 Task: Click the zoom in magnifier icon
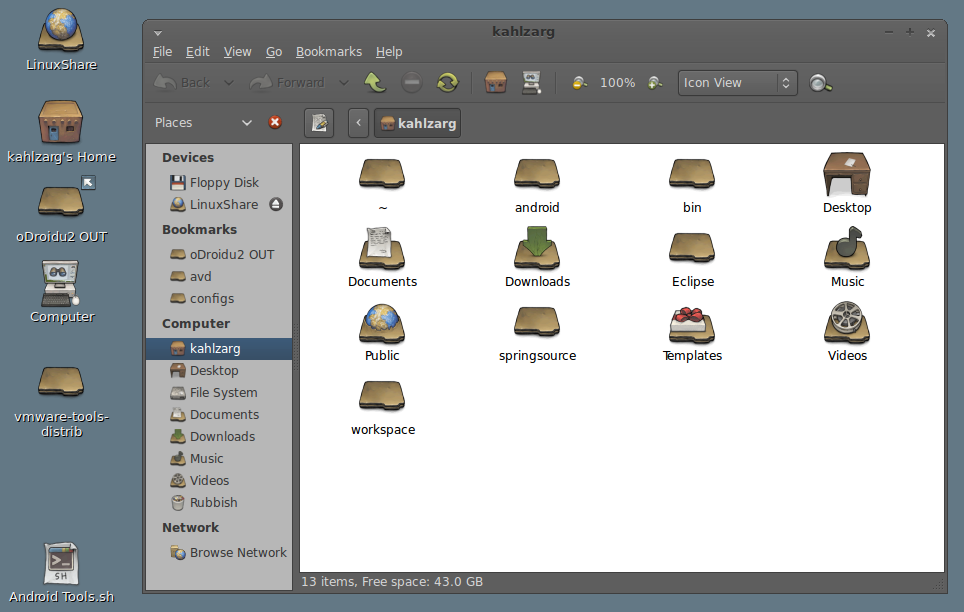click(655, 83)
